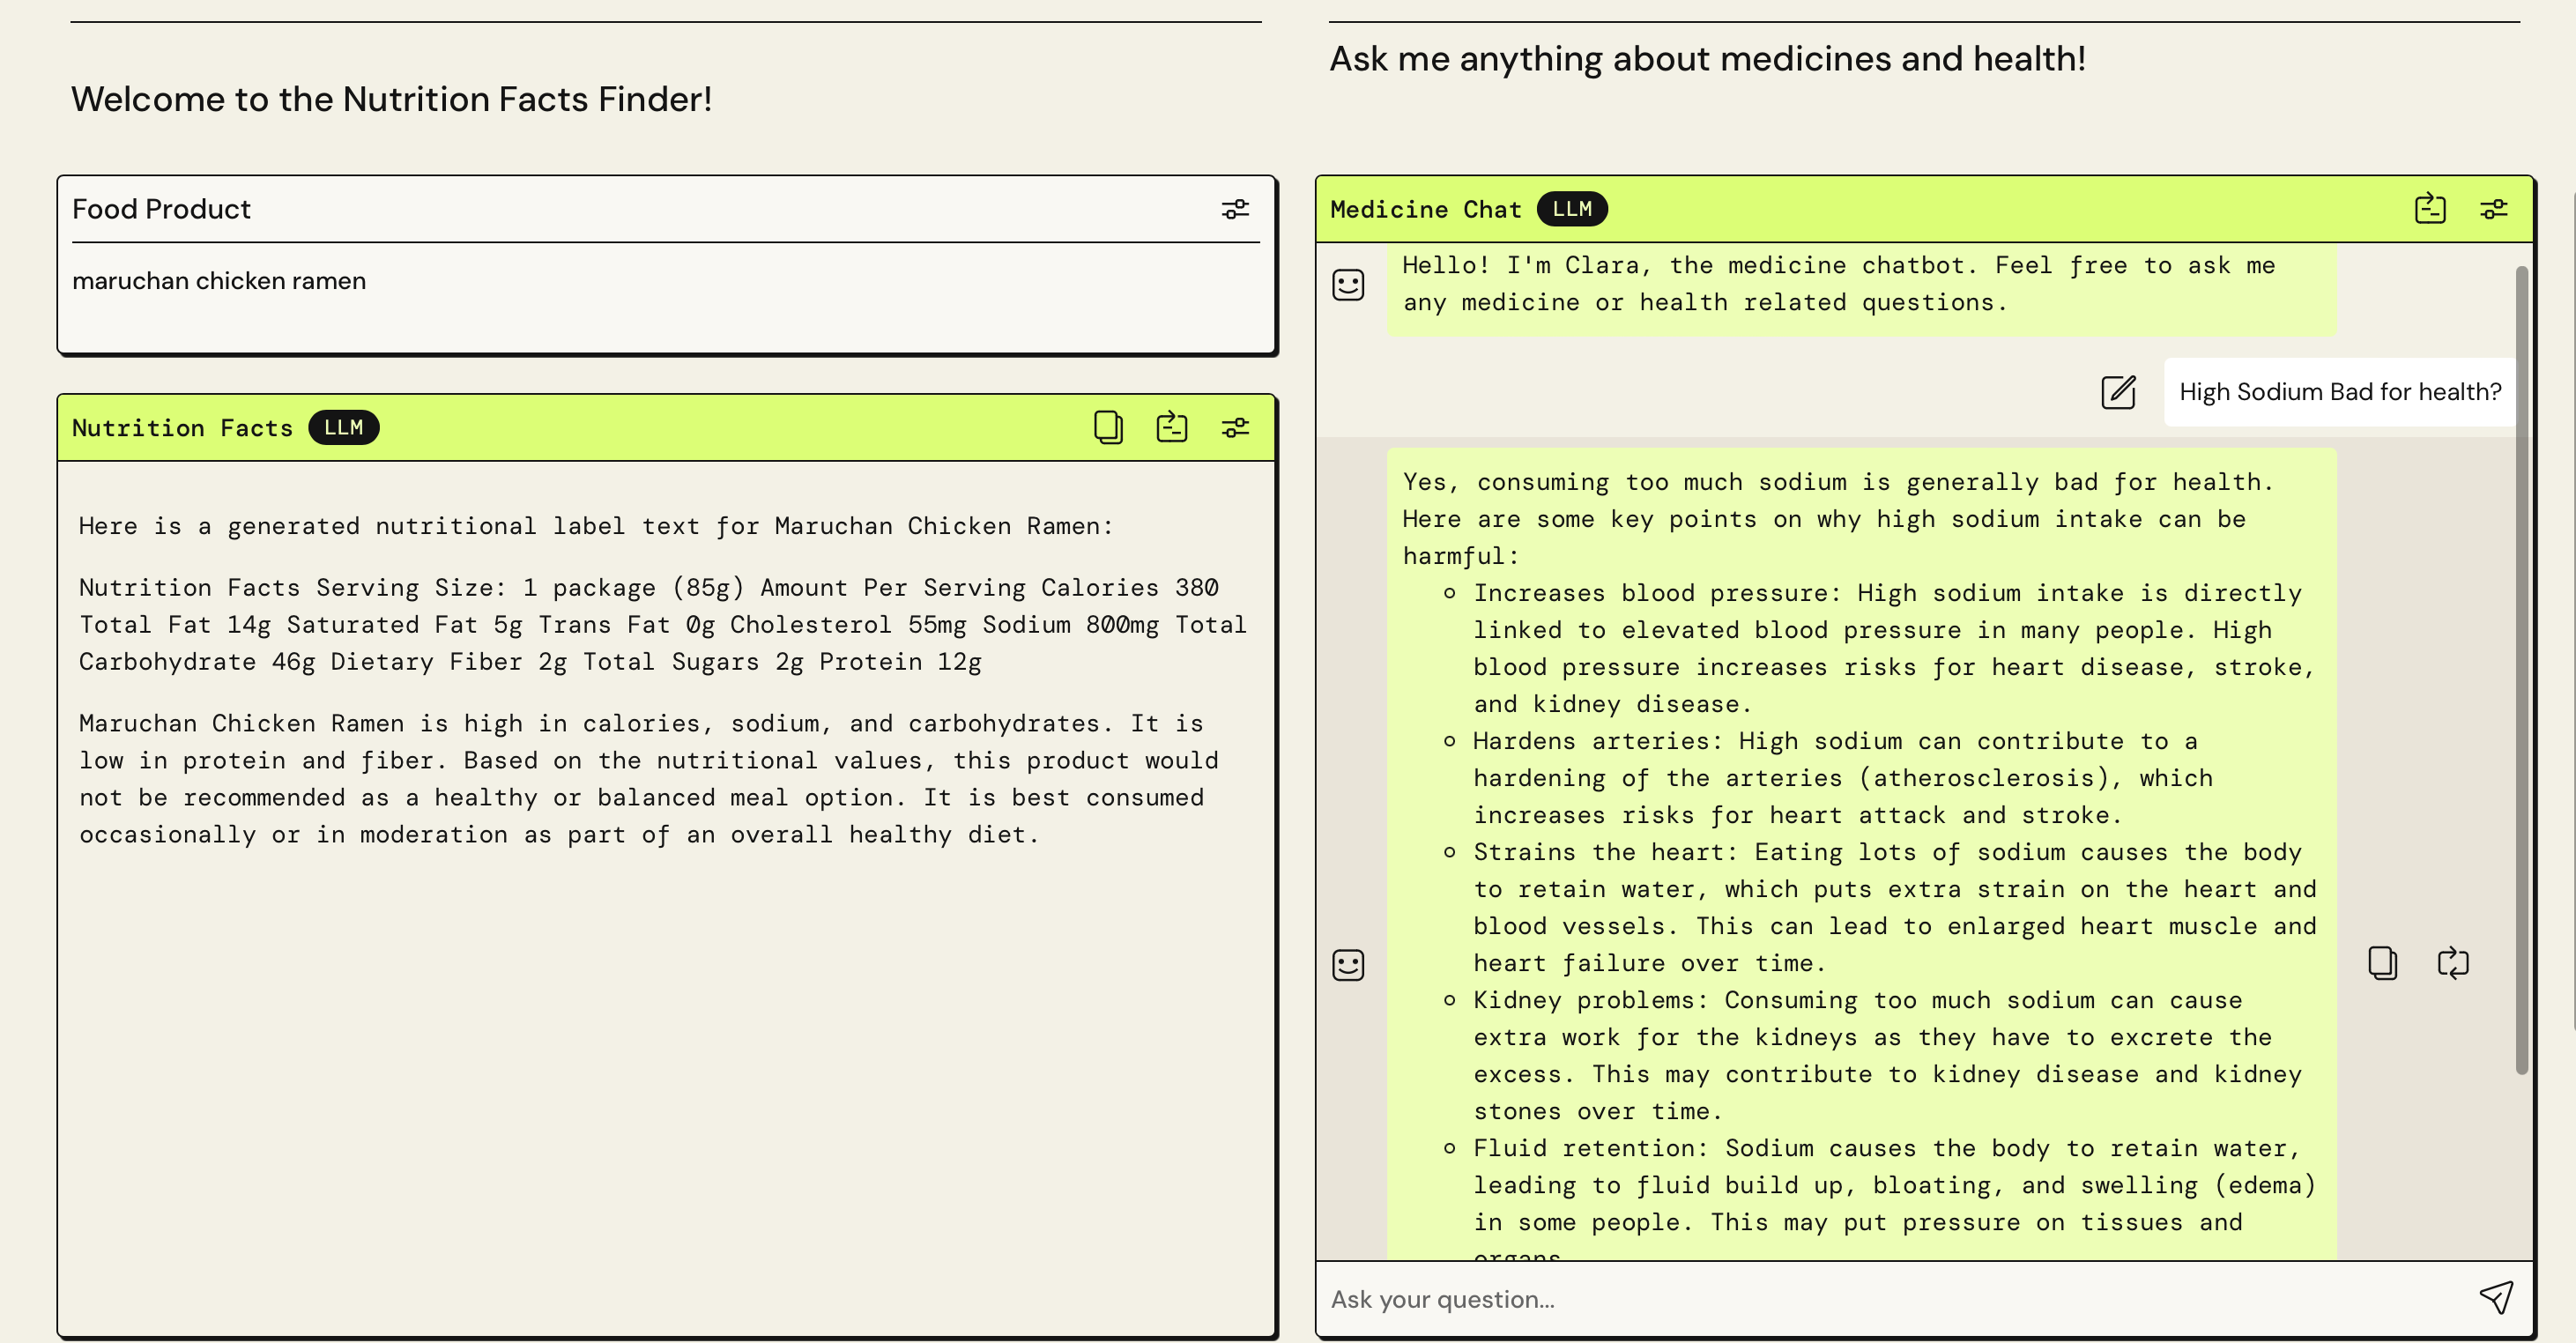Click Clara's avatar beside greeting message
The width and height of the screenshot is (2576, 1343).
tap(1348, 285)
